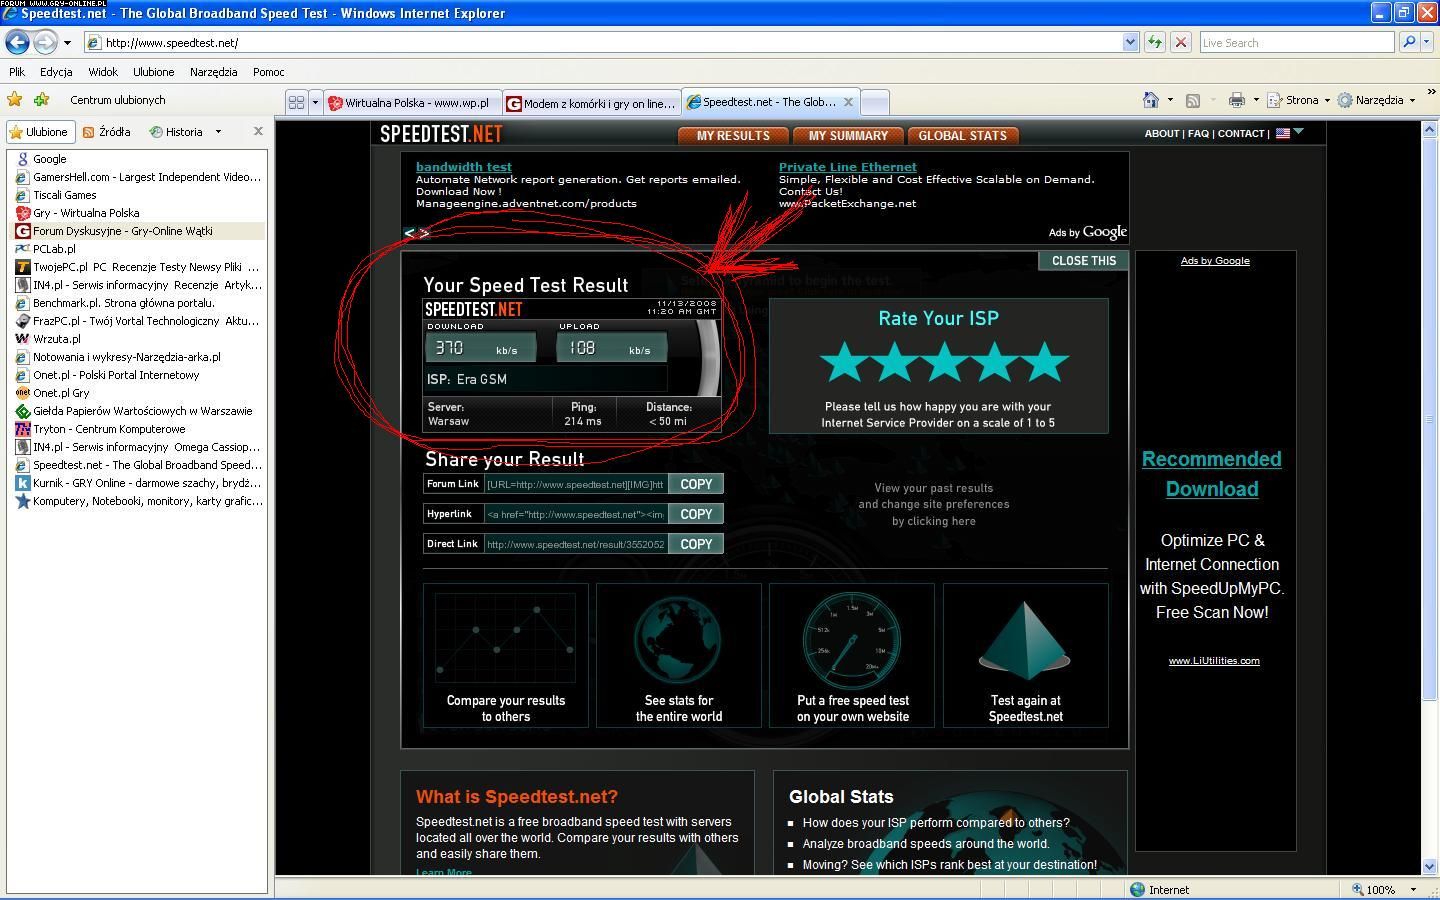
Task: Click the MY SUMMARY button
Action: click(x=848, y=136)
